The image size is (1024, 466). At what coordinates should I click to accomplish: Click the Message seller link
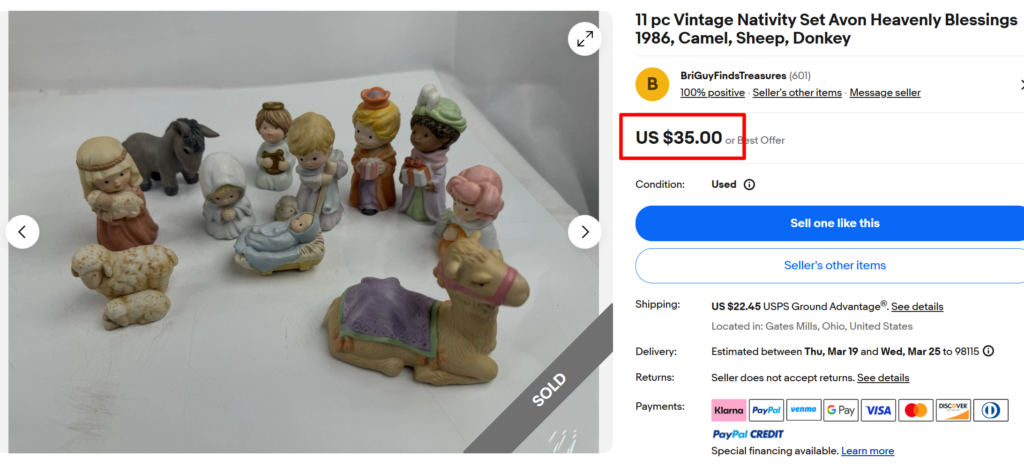pos(885,93)
